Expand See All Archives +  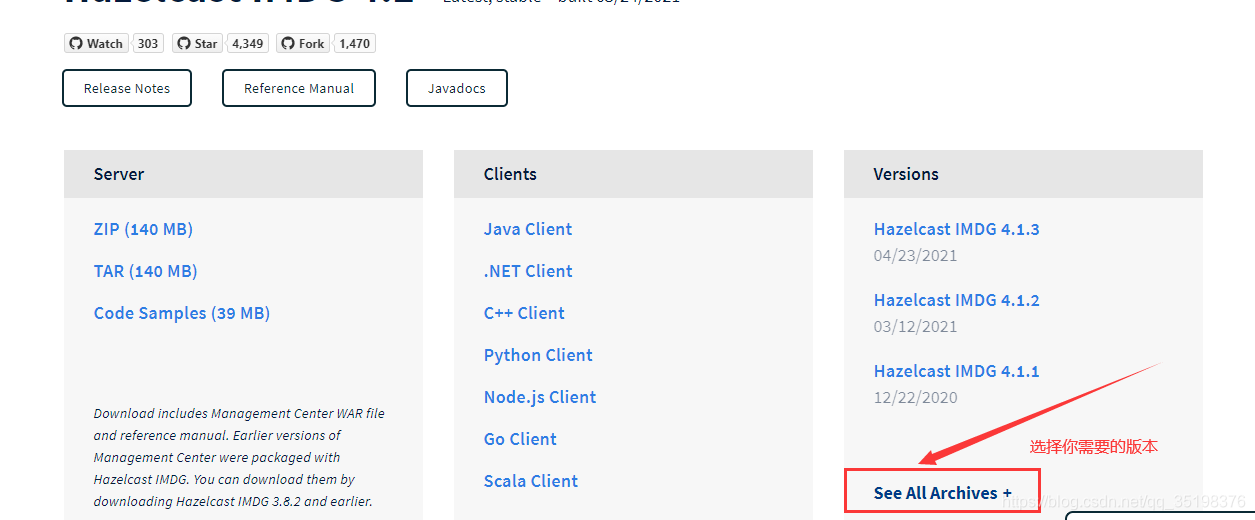click(943, 492)
